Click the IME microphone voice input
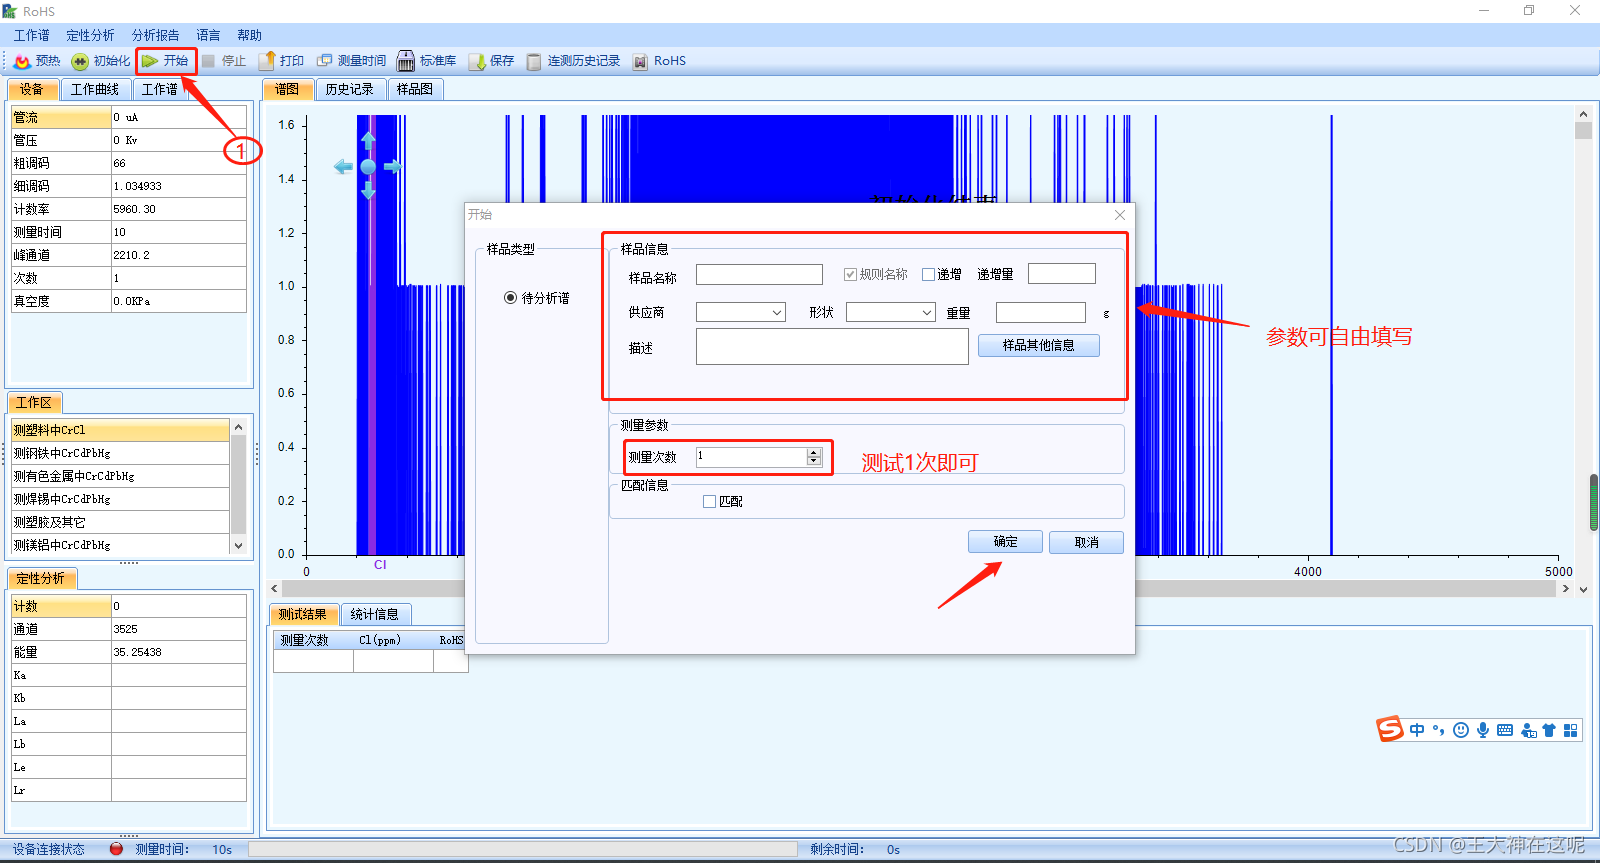The image size is (1600, 863). point(1483,730)
